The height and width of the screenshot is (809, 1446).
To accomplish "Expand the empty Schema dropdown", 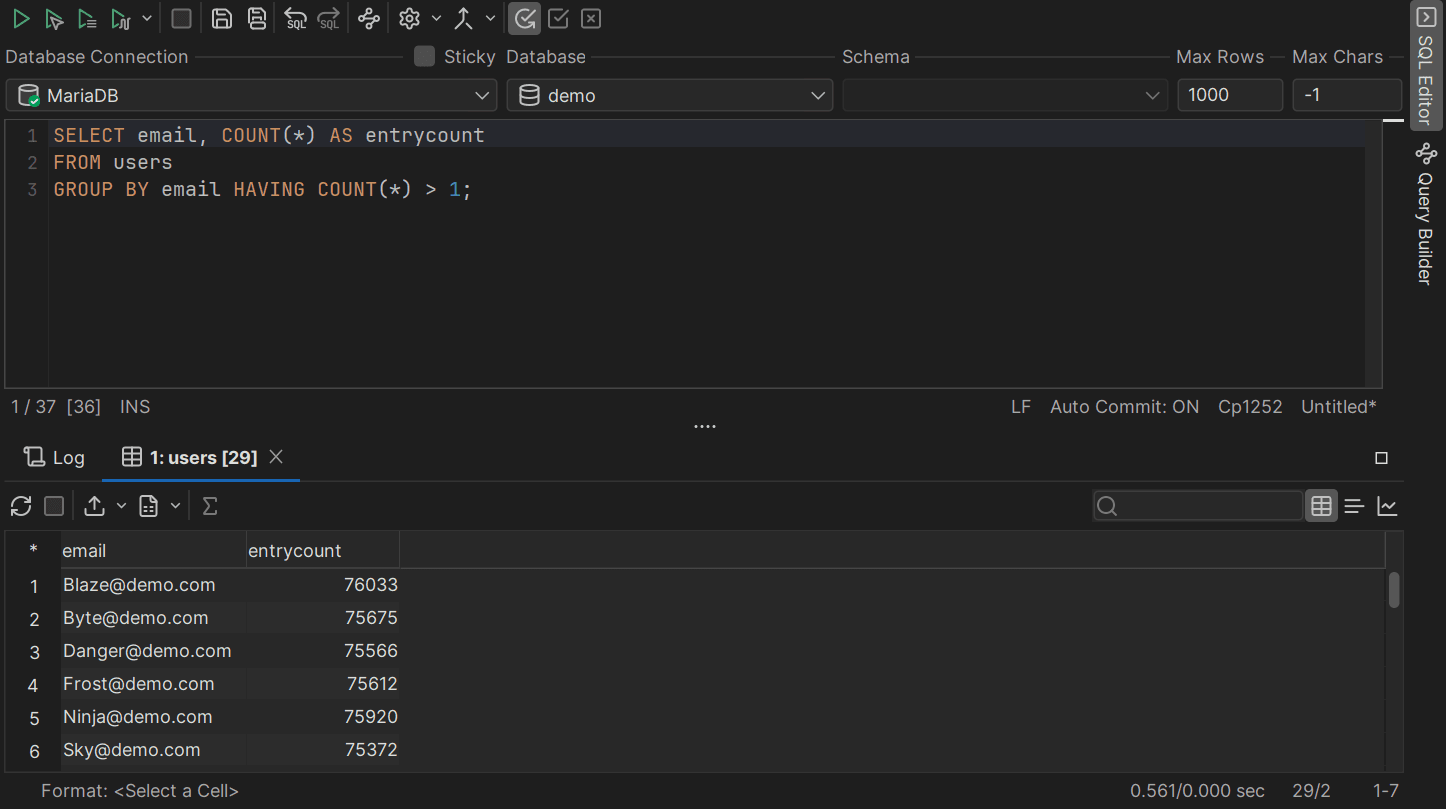I will point(1005,95).
